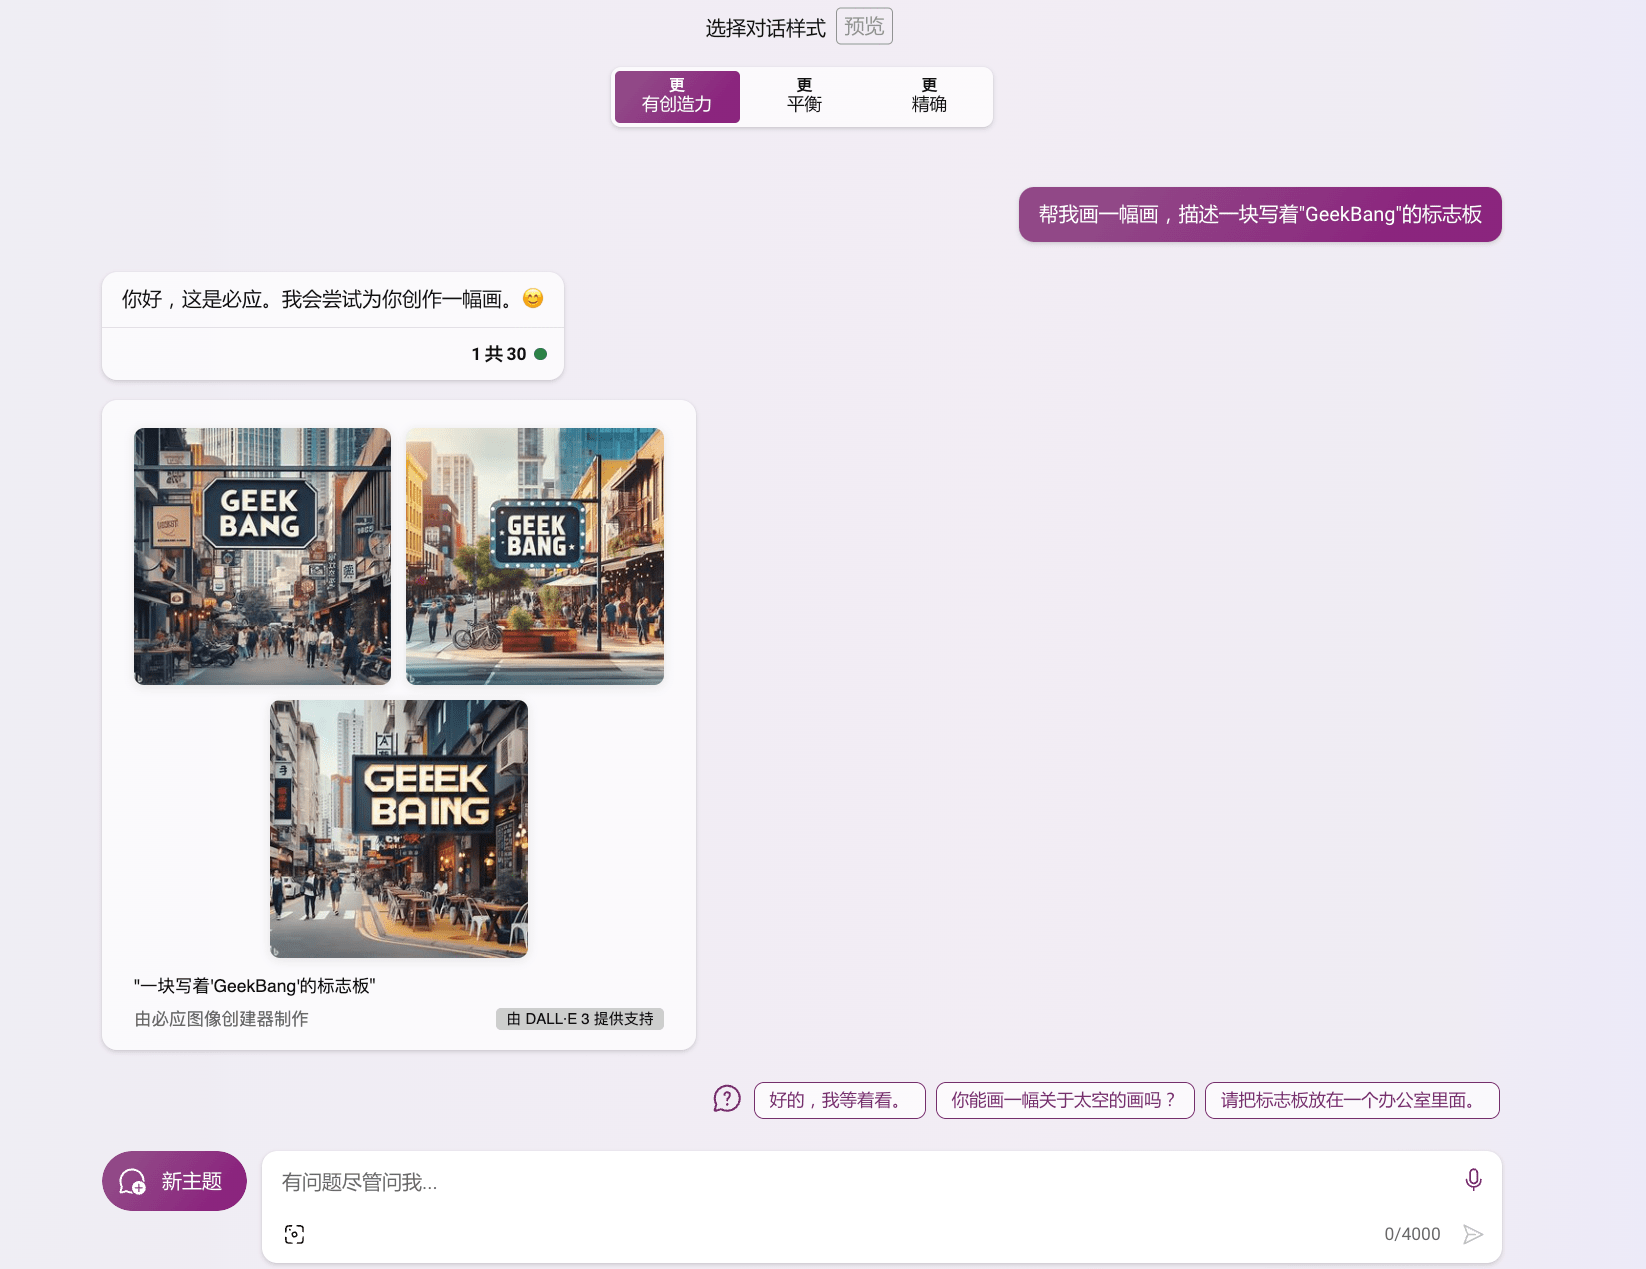This screenshot has height=1269, width=1646.
Task: Pick the 太空的画 suggestion chip
Action: pos(1064,1100)
